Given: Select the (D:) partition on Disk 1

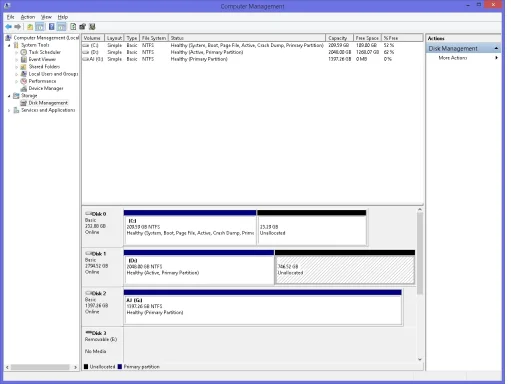Looking at the screenshot, I should [x=199, y=267].
